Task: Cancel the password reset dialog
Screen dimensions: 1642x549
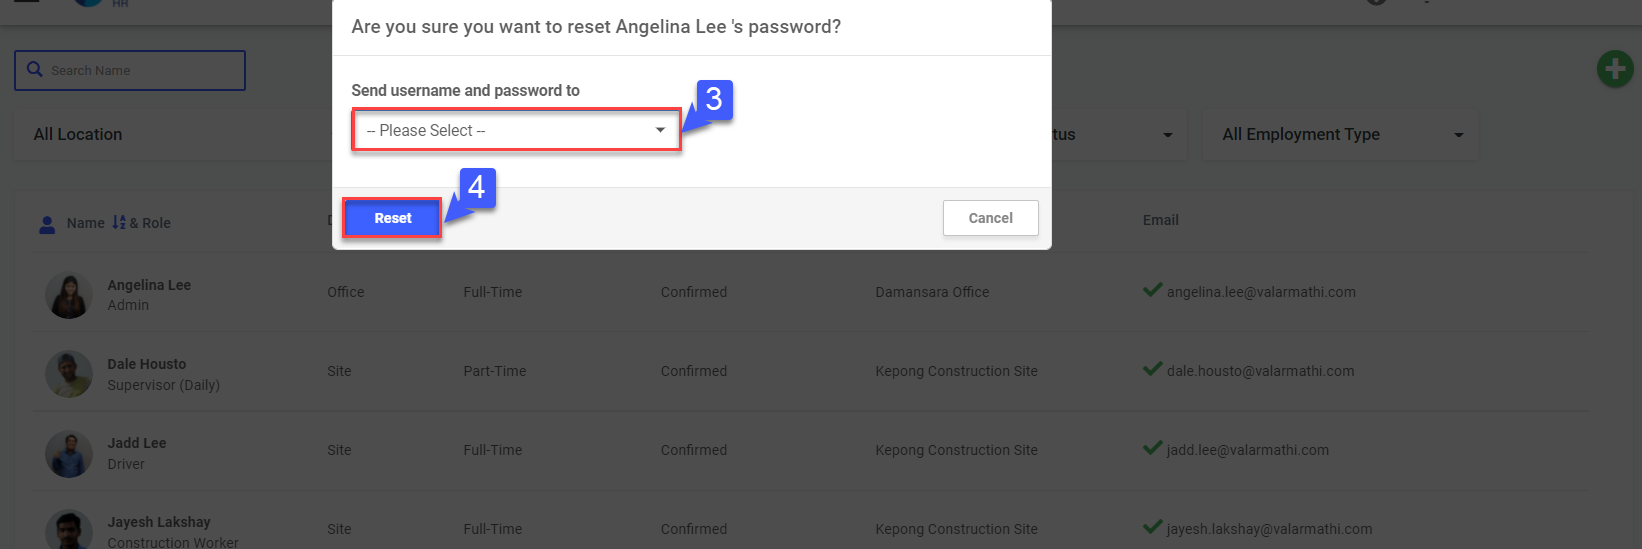Action: tap(990, 218)
